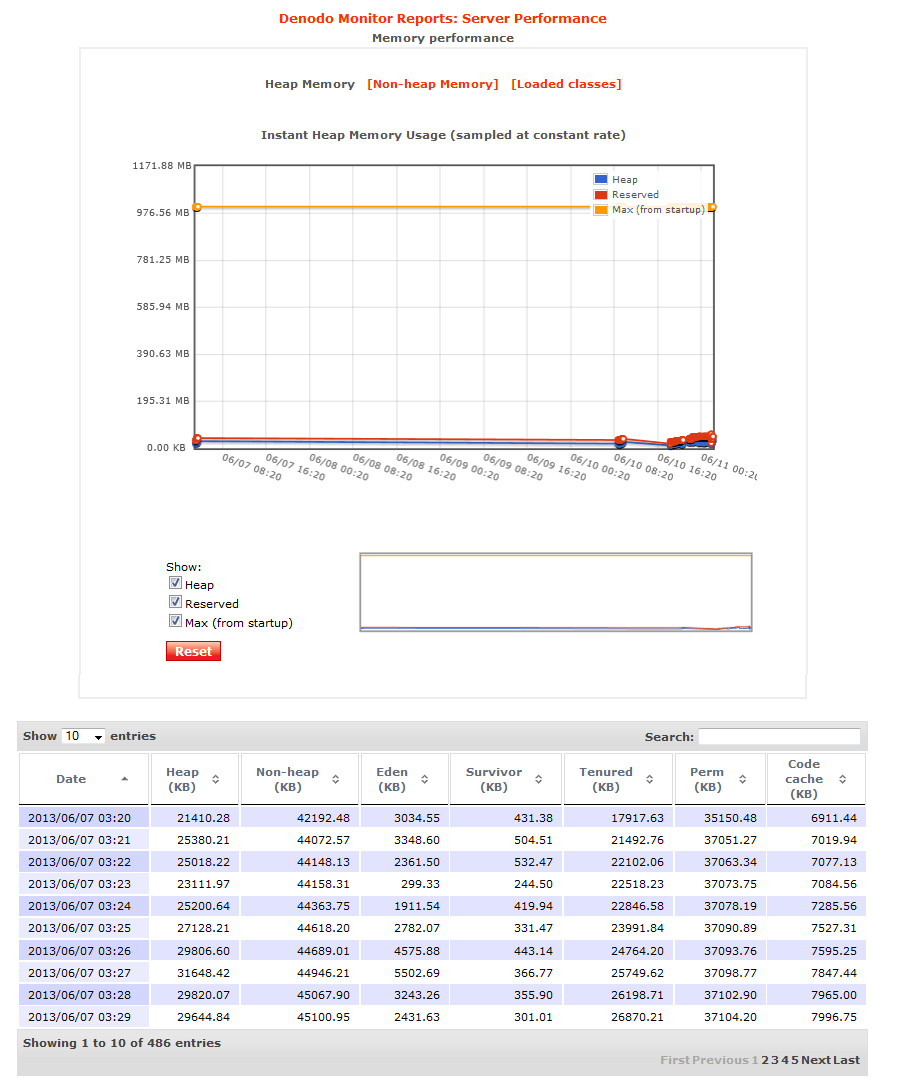Click Tenured value 17917.63

[637, 818]
